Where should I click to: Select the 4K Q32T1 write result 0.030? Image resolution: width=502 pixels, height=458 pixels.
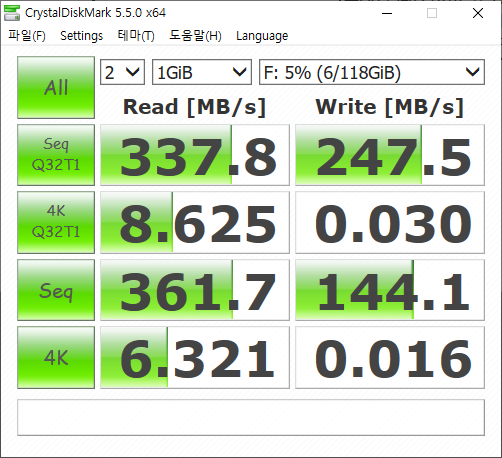pos(390,222)
